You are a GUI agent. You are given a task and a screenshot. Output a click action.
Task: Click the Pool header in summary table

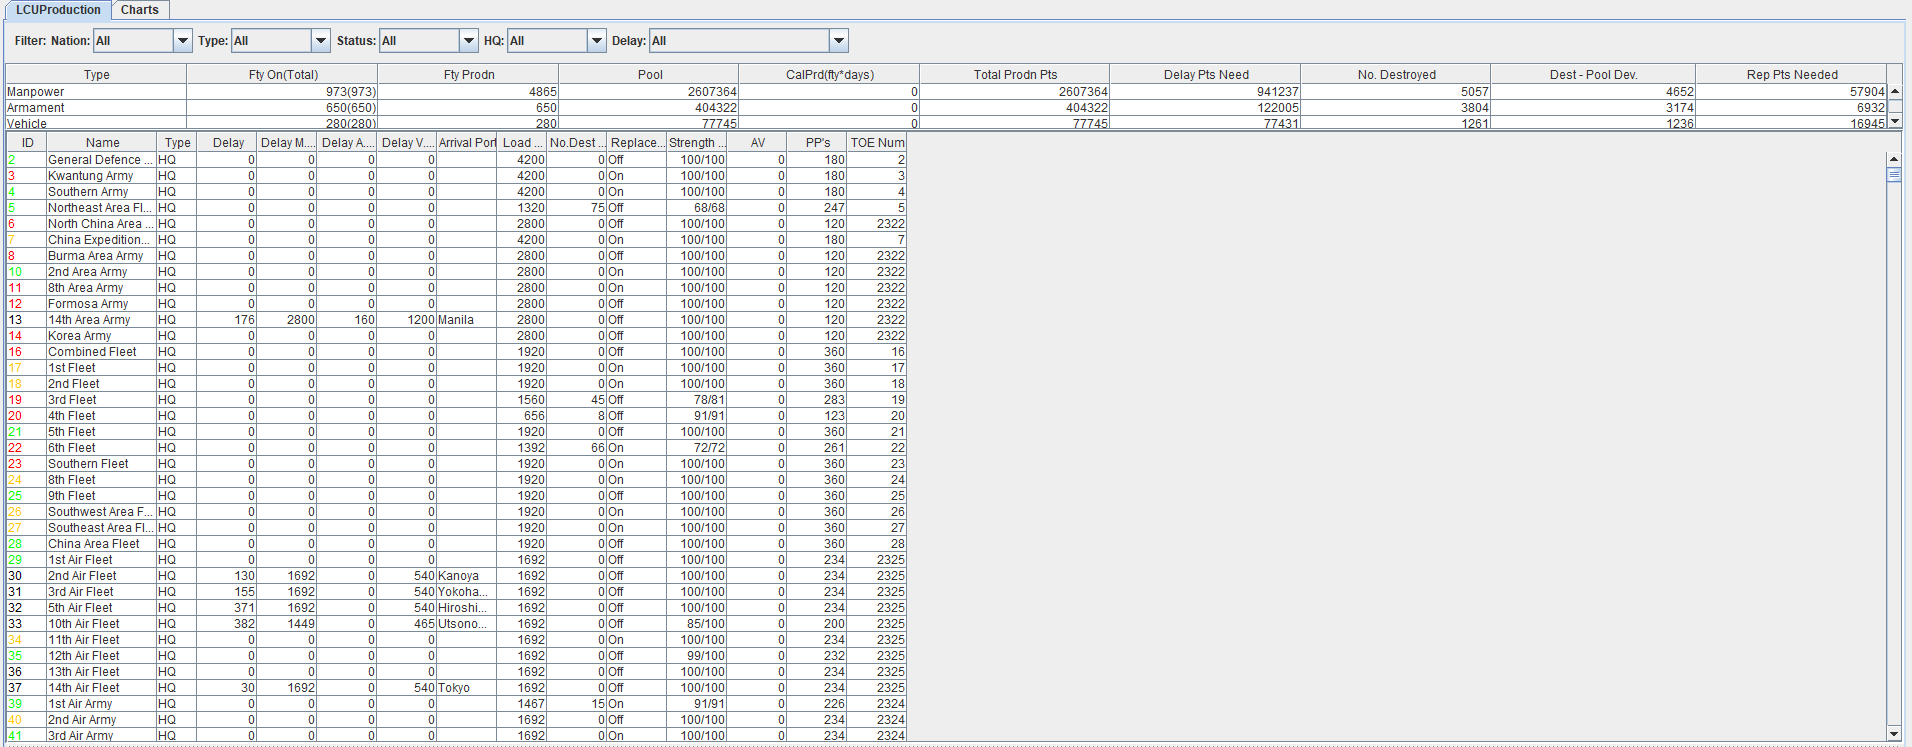(649, 75)
